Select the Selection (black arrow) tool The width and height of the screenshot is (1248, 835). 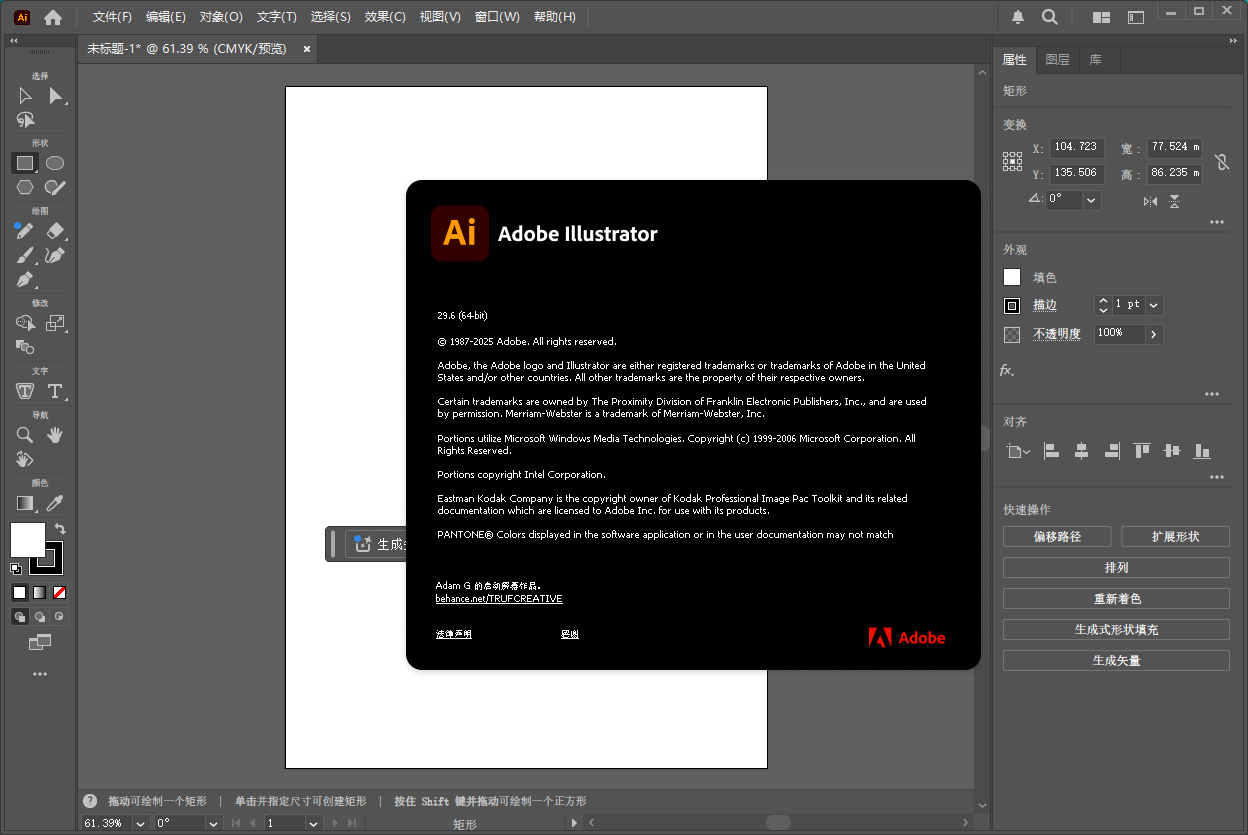(25, 96)
